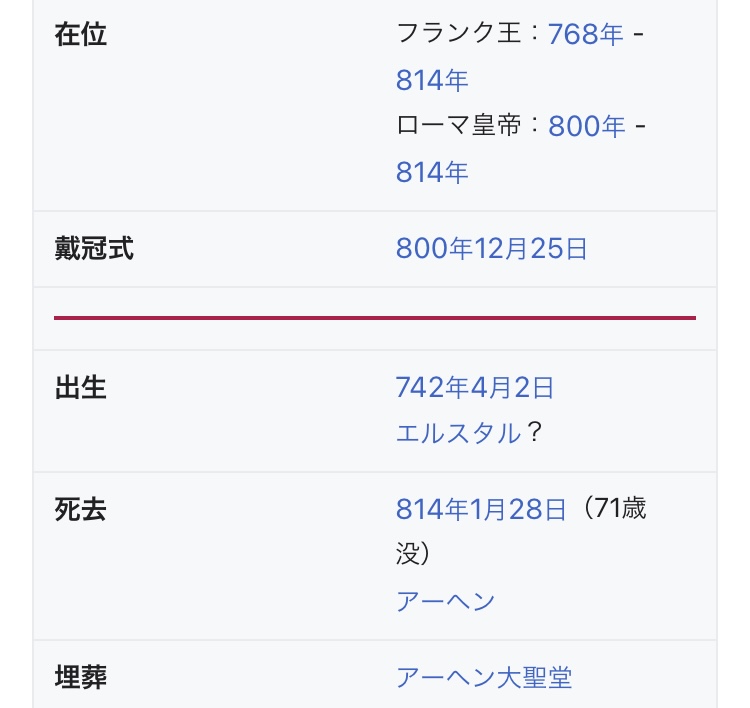The width and height of the screenshot is (750, 708).
Task: Open the 768年 year link
Action: tap(585, 34)
